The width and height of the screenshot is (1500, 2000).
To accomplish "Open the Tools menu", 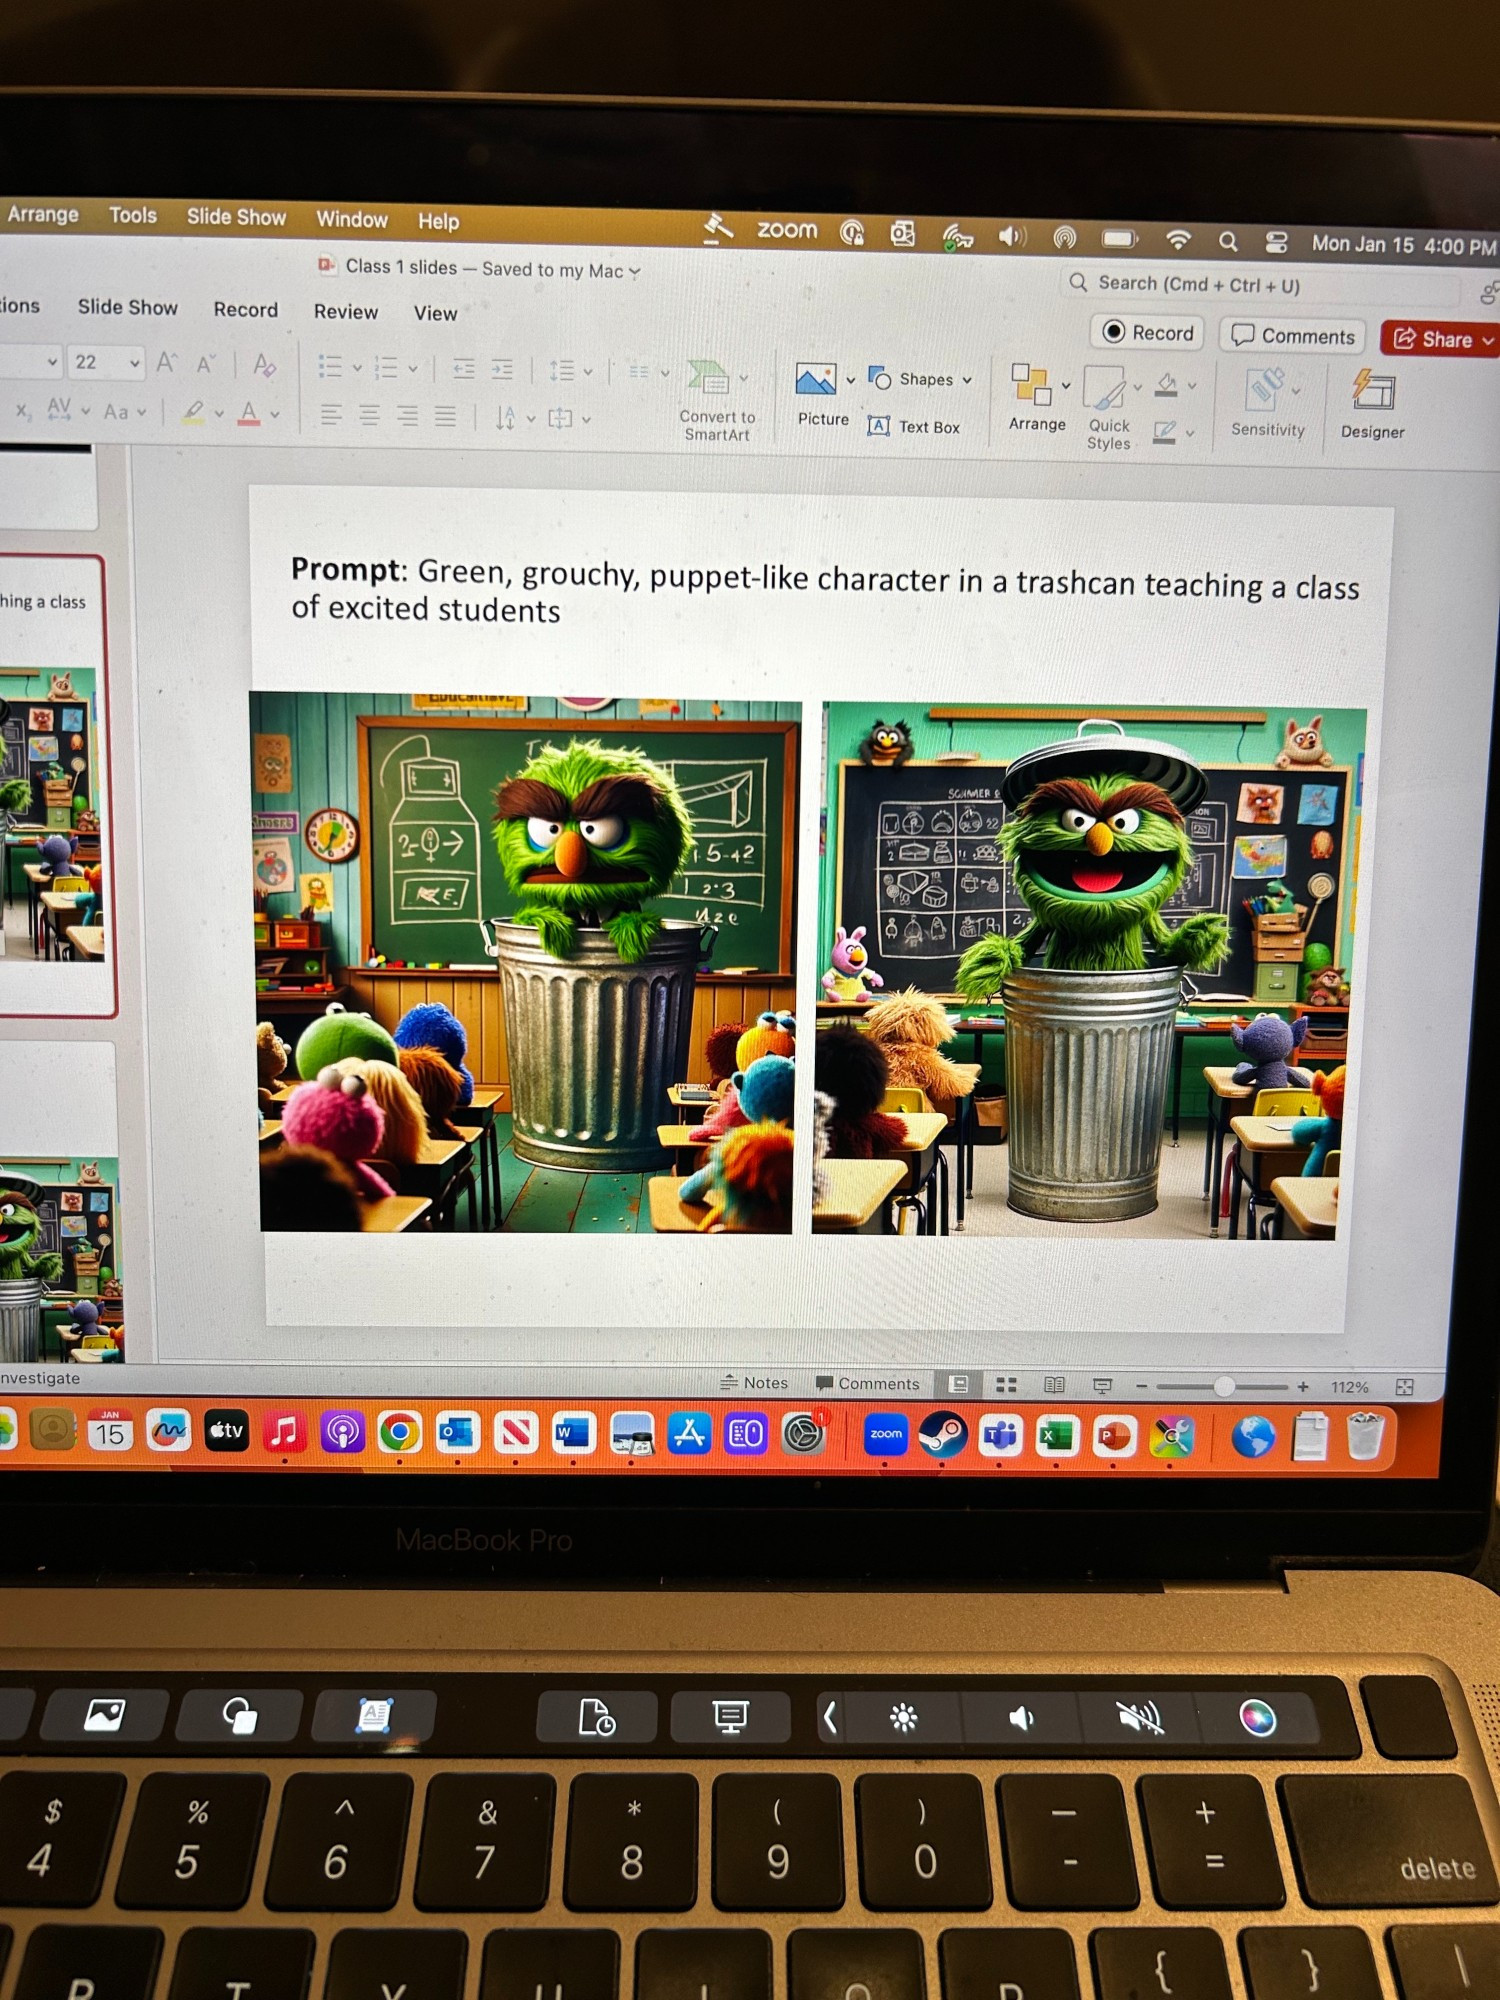I will click(x=133, y=215).
